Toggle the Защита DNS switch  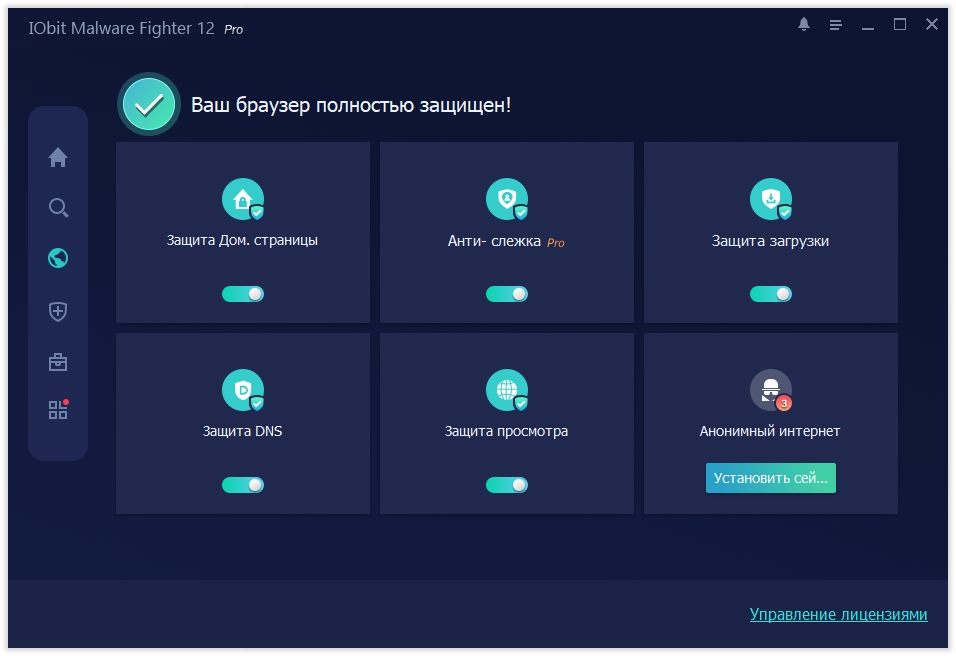click(x=243, y=485)
